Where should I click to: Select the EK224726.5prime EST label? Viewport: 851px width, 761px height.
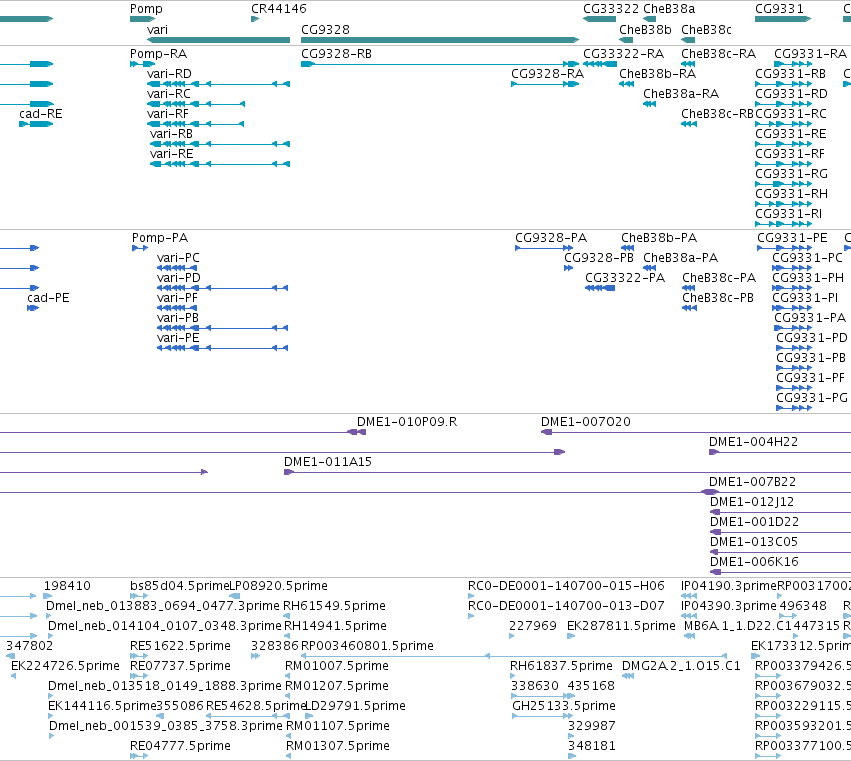[65, 666]
